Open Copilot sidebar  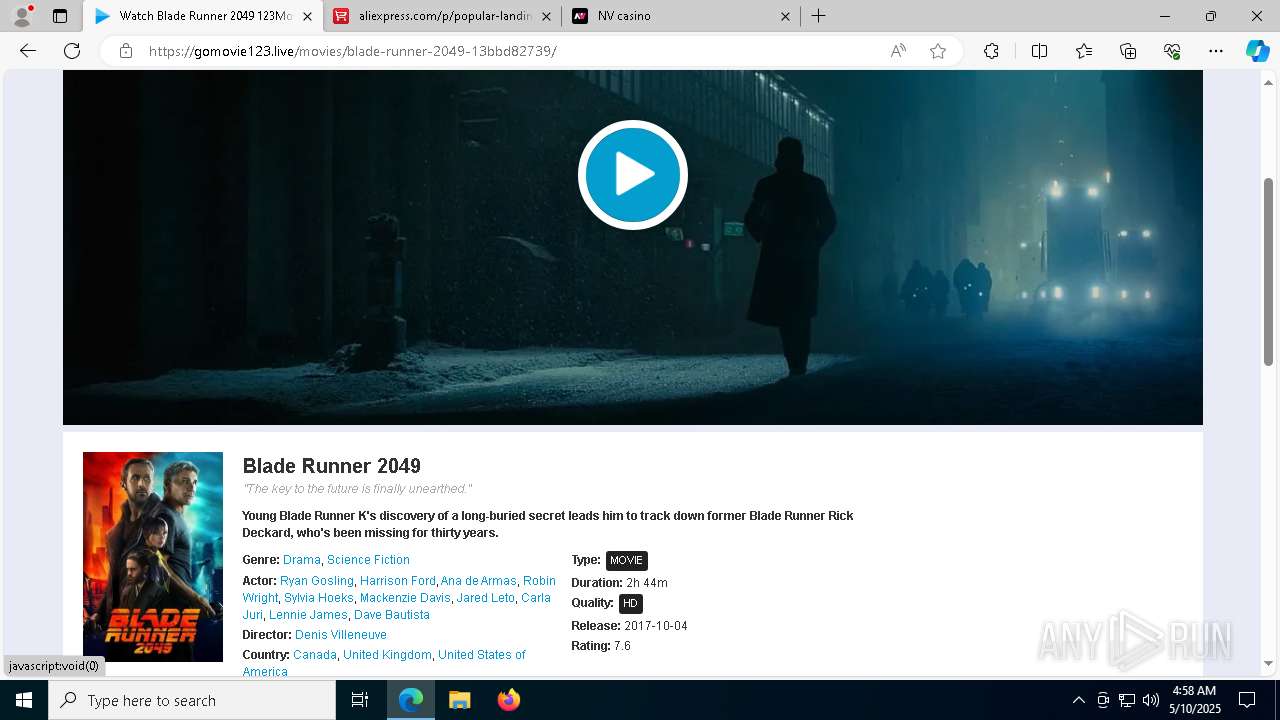tap(1257, 51)
